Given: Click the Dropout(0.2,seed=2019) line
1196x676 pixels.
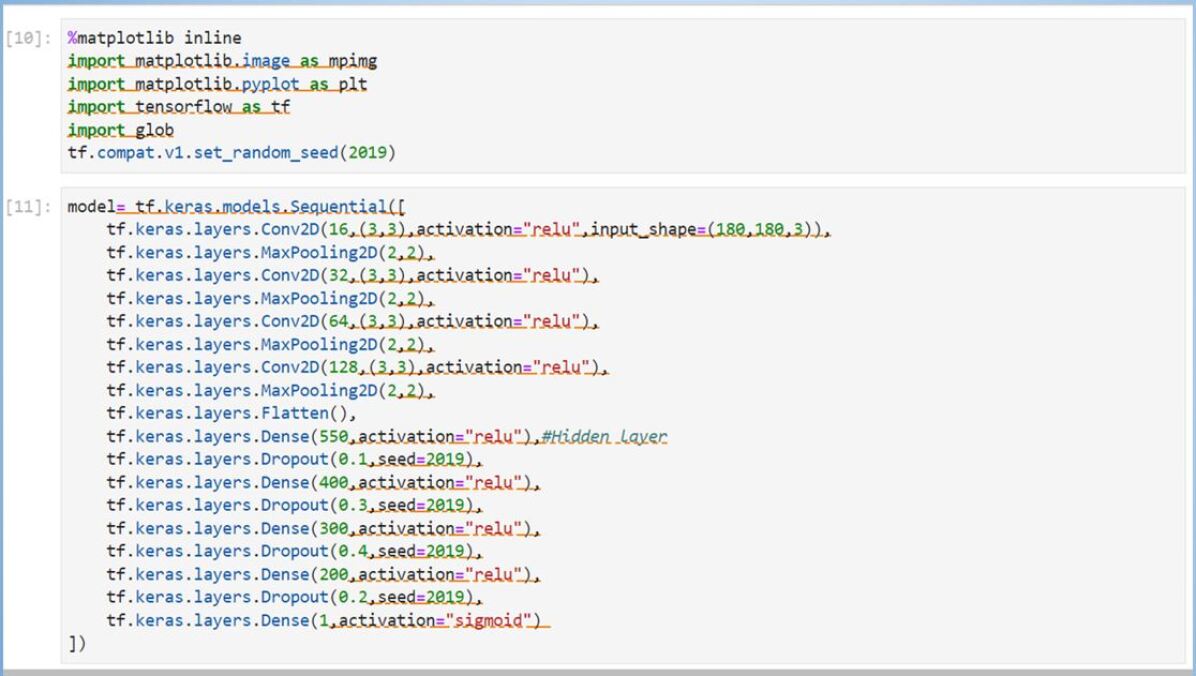Looking at the screenshot, I should [294, 597].
